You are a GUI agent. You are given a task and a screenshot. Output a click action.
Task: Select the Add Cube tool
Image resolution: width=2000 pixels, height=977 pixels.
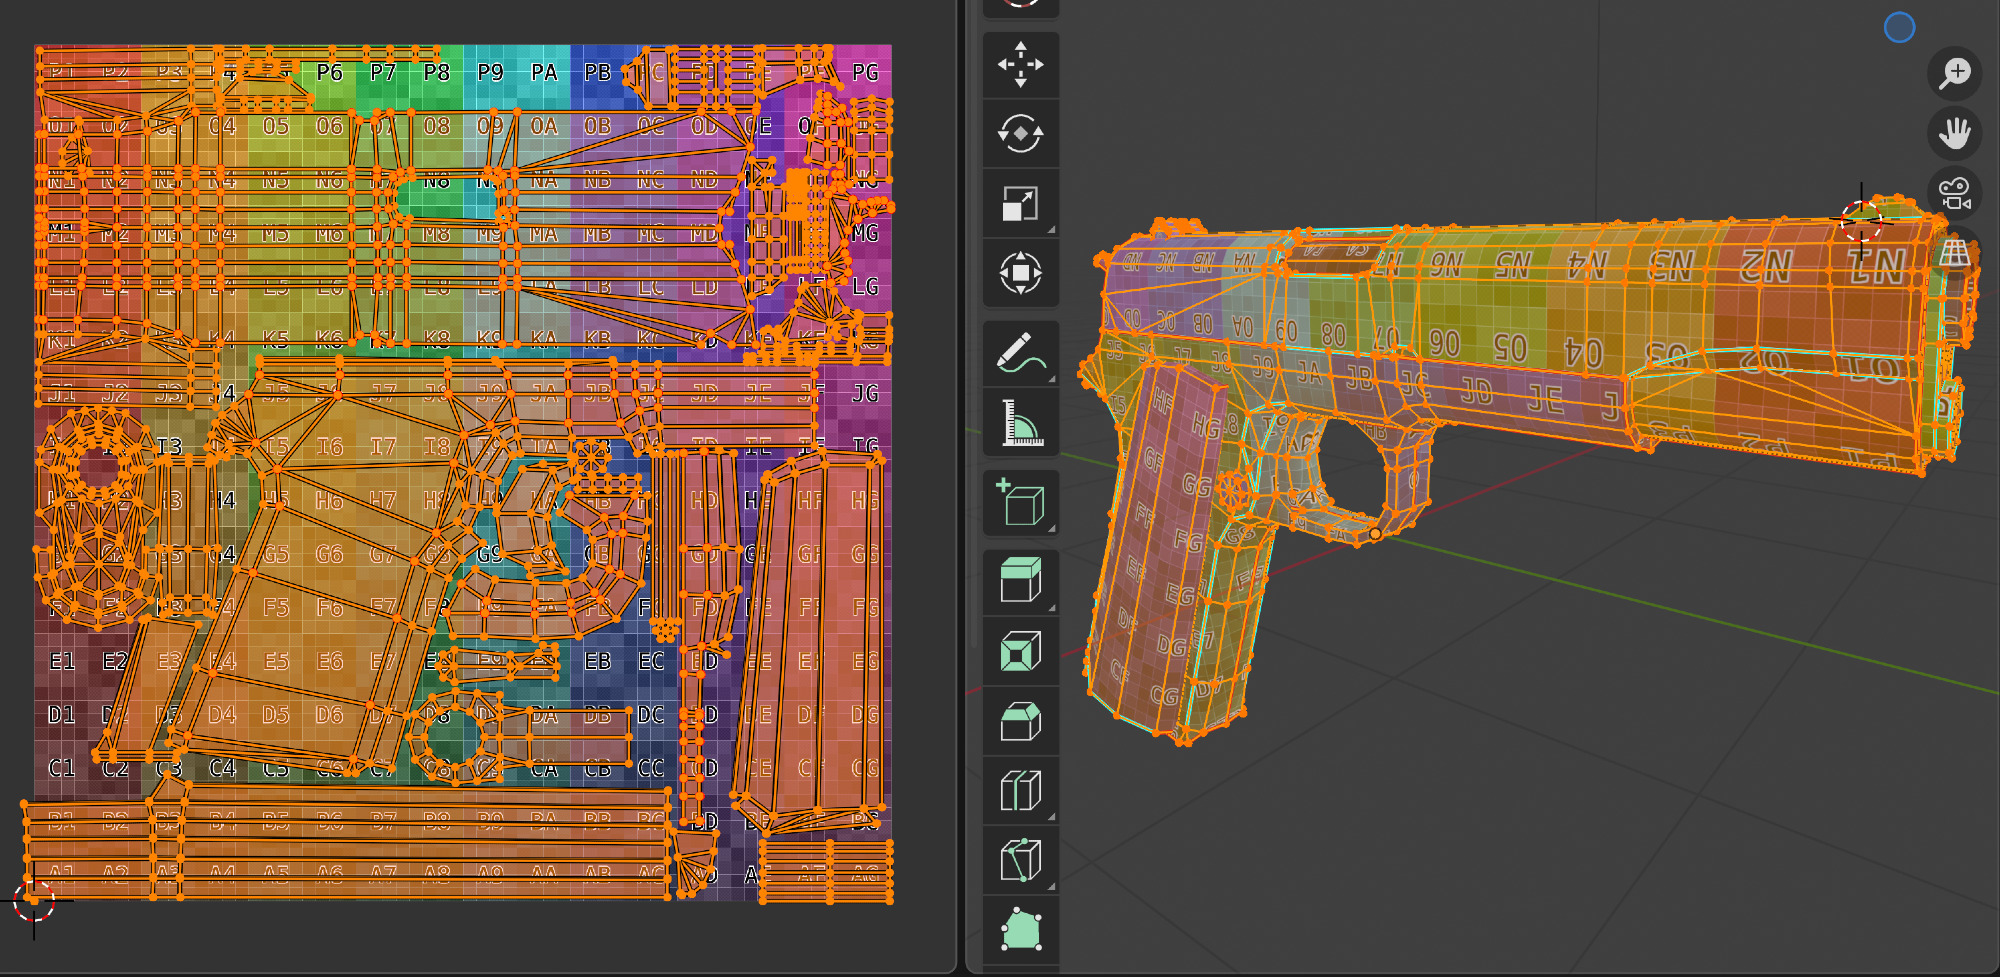1020,503
